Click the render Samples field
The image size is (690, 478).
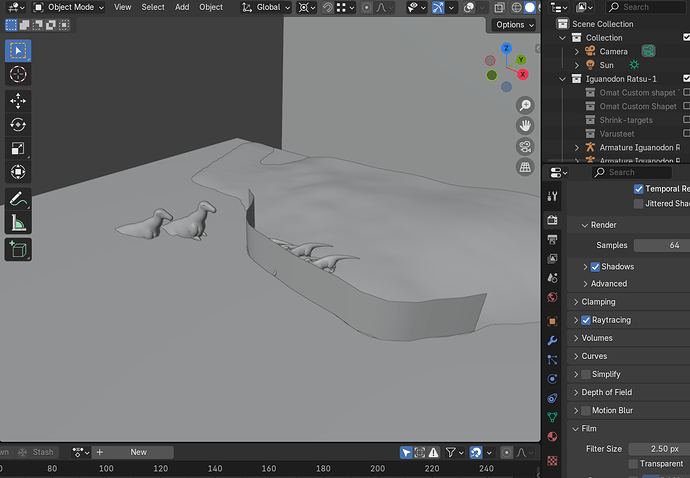(662, 245)
